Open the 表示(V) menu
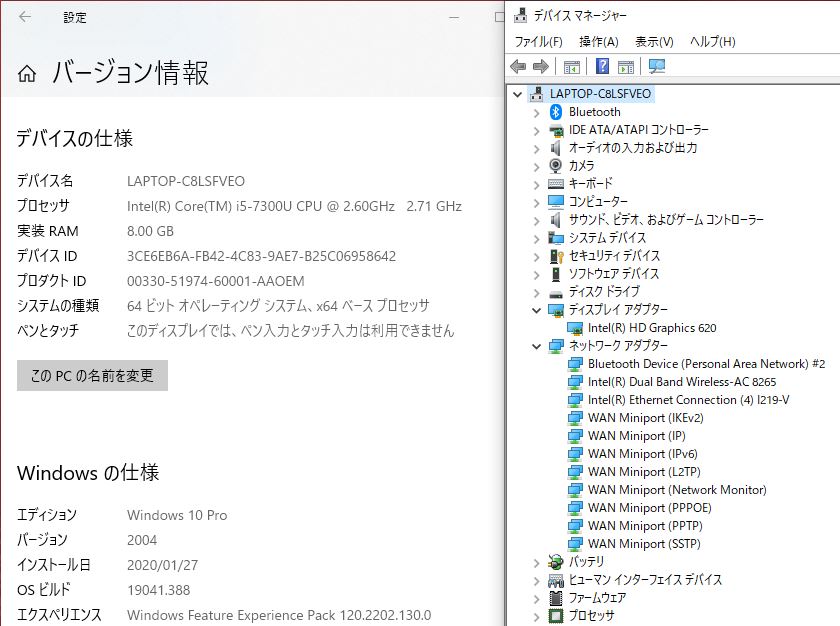840x626 pixels. [654, 42]
